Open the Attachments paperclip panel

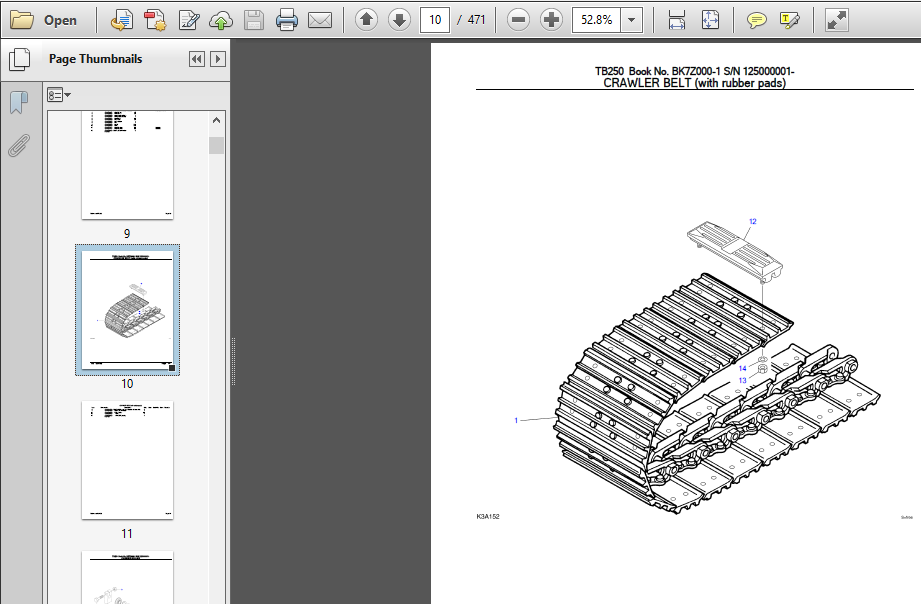19,145
